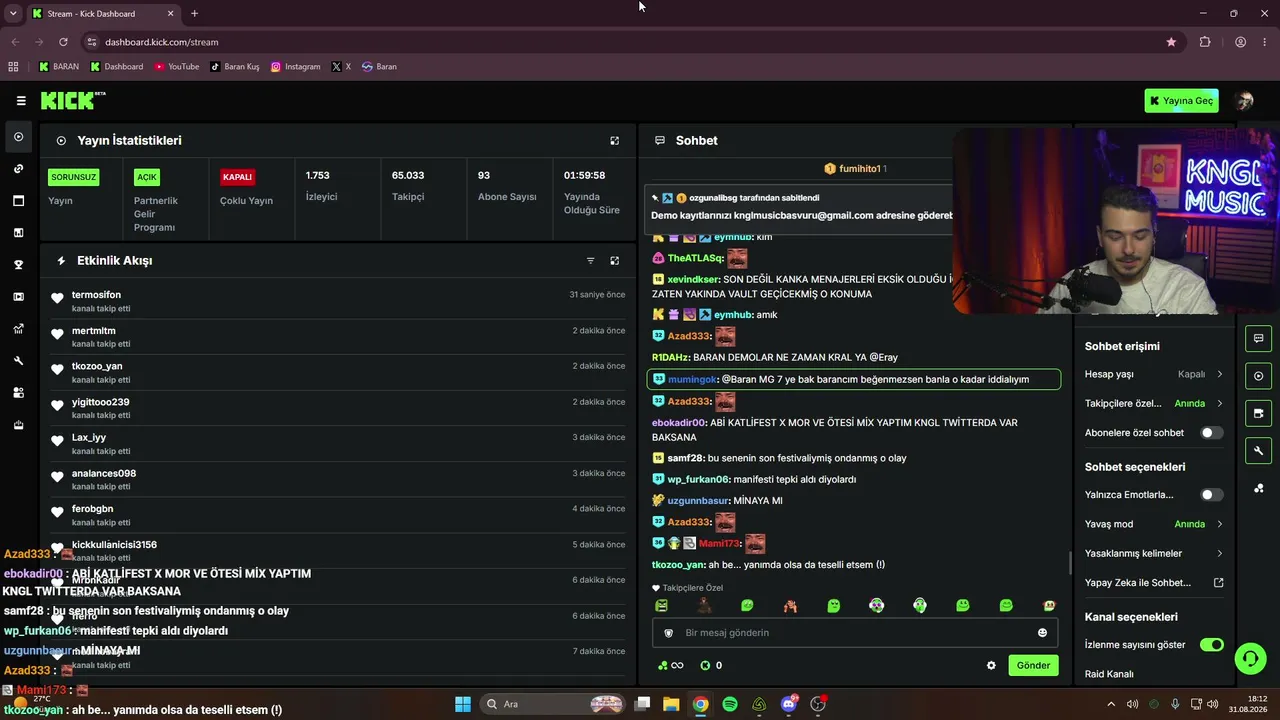Click the chat identity shield icon
This screenshot has height=720, width=1280.
click(x=669, y=633)
